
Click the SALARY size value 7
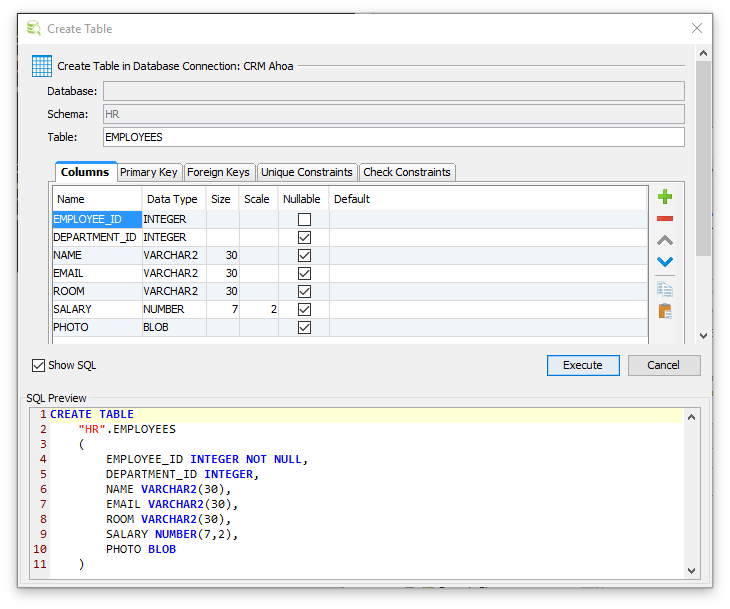coord(223,309)
